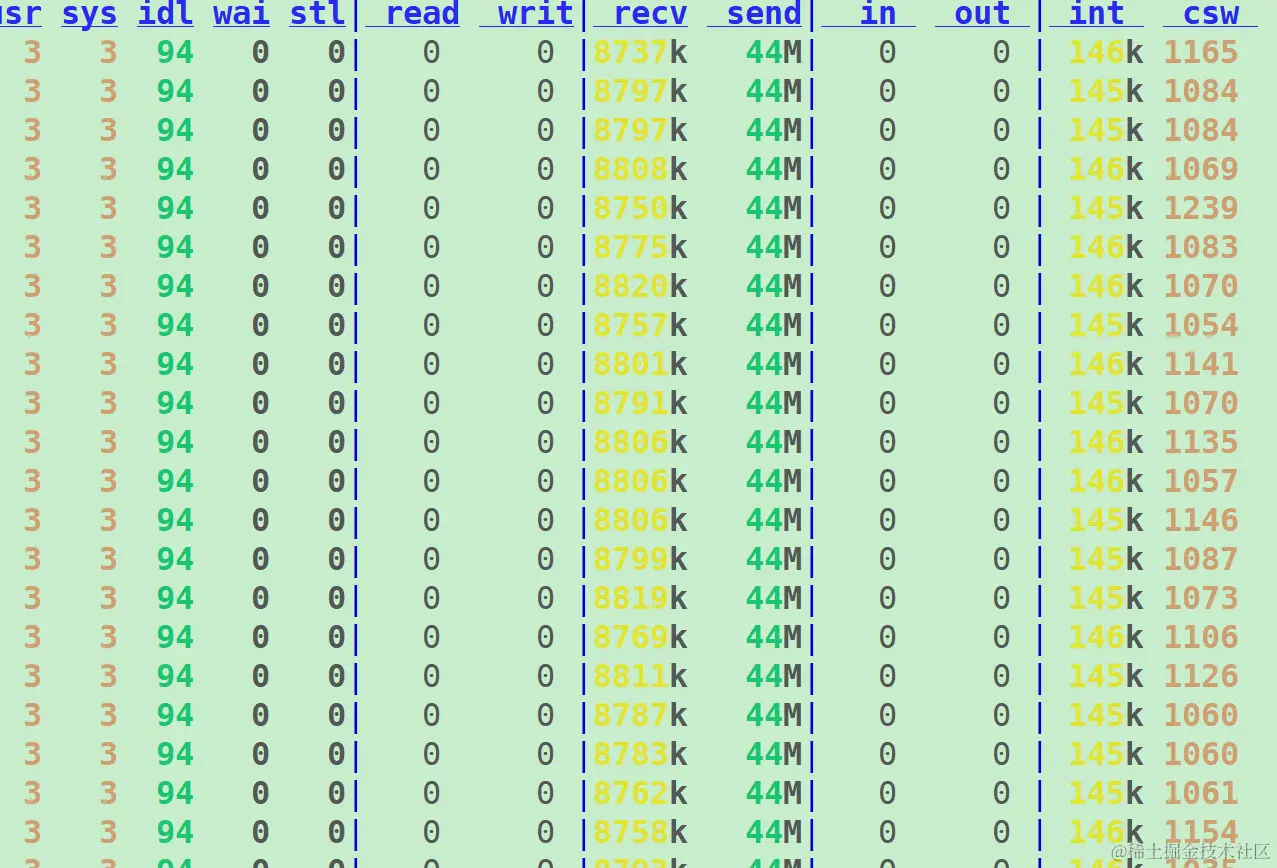Select the recv value 8808k
Viewport: 1277px width, 868px height.
641,169
